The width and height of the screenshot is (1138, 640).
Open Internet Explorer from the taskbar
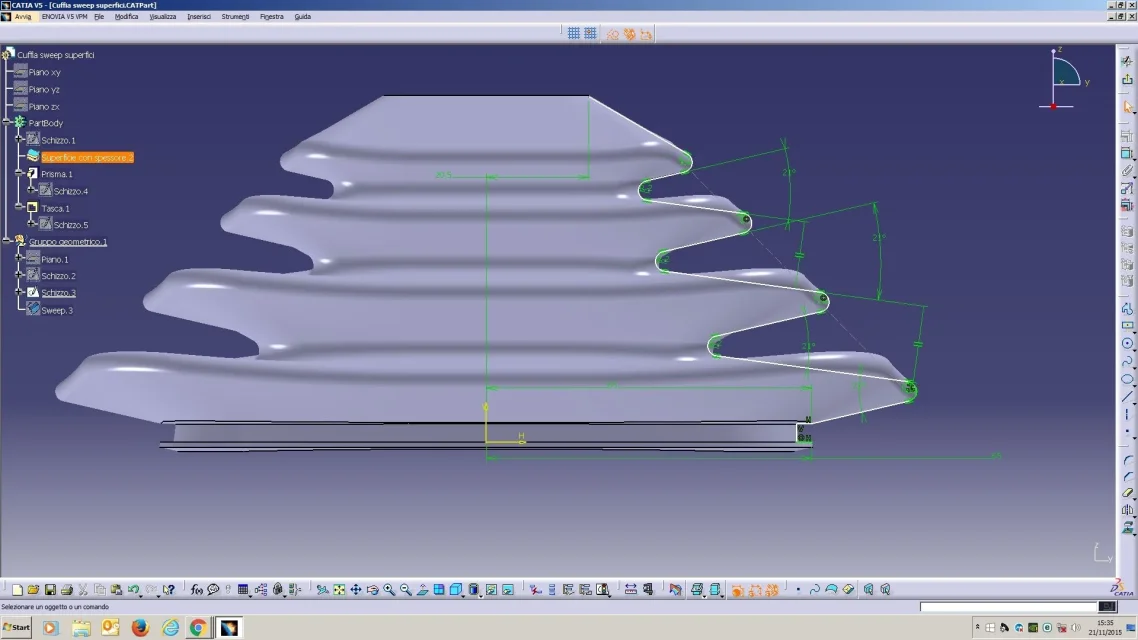coord(170,628)
